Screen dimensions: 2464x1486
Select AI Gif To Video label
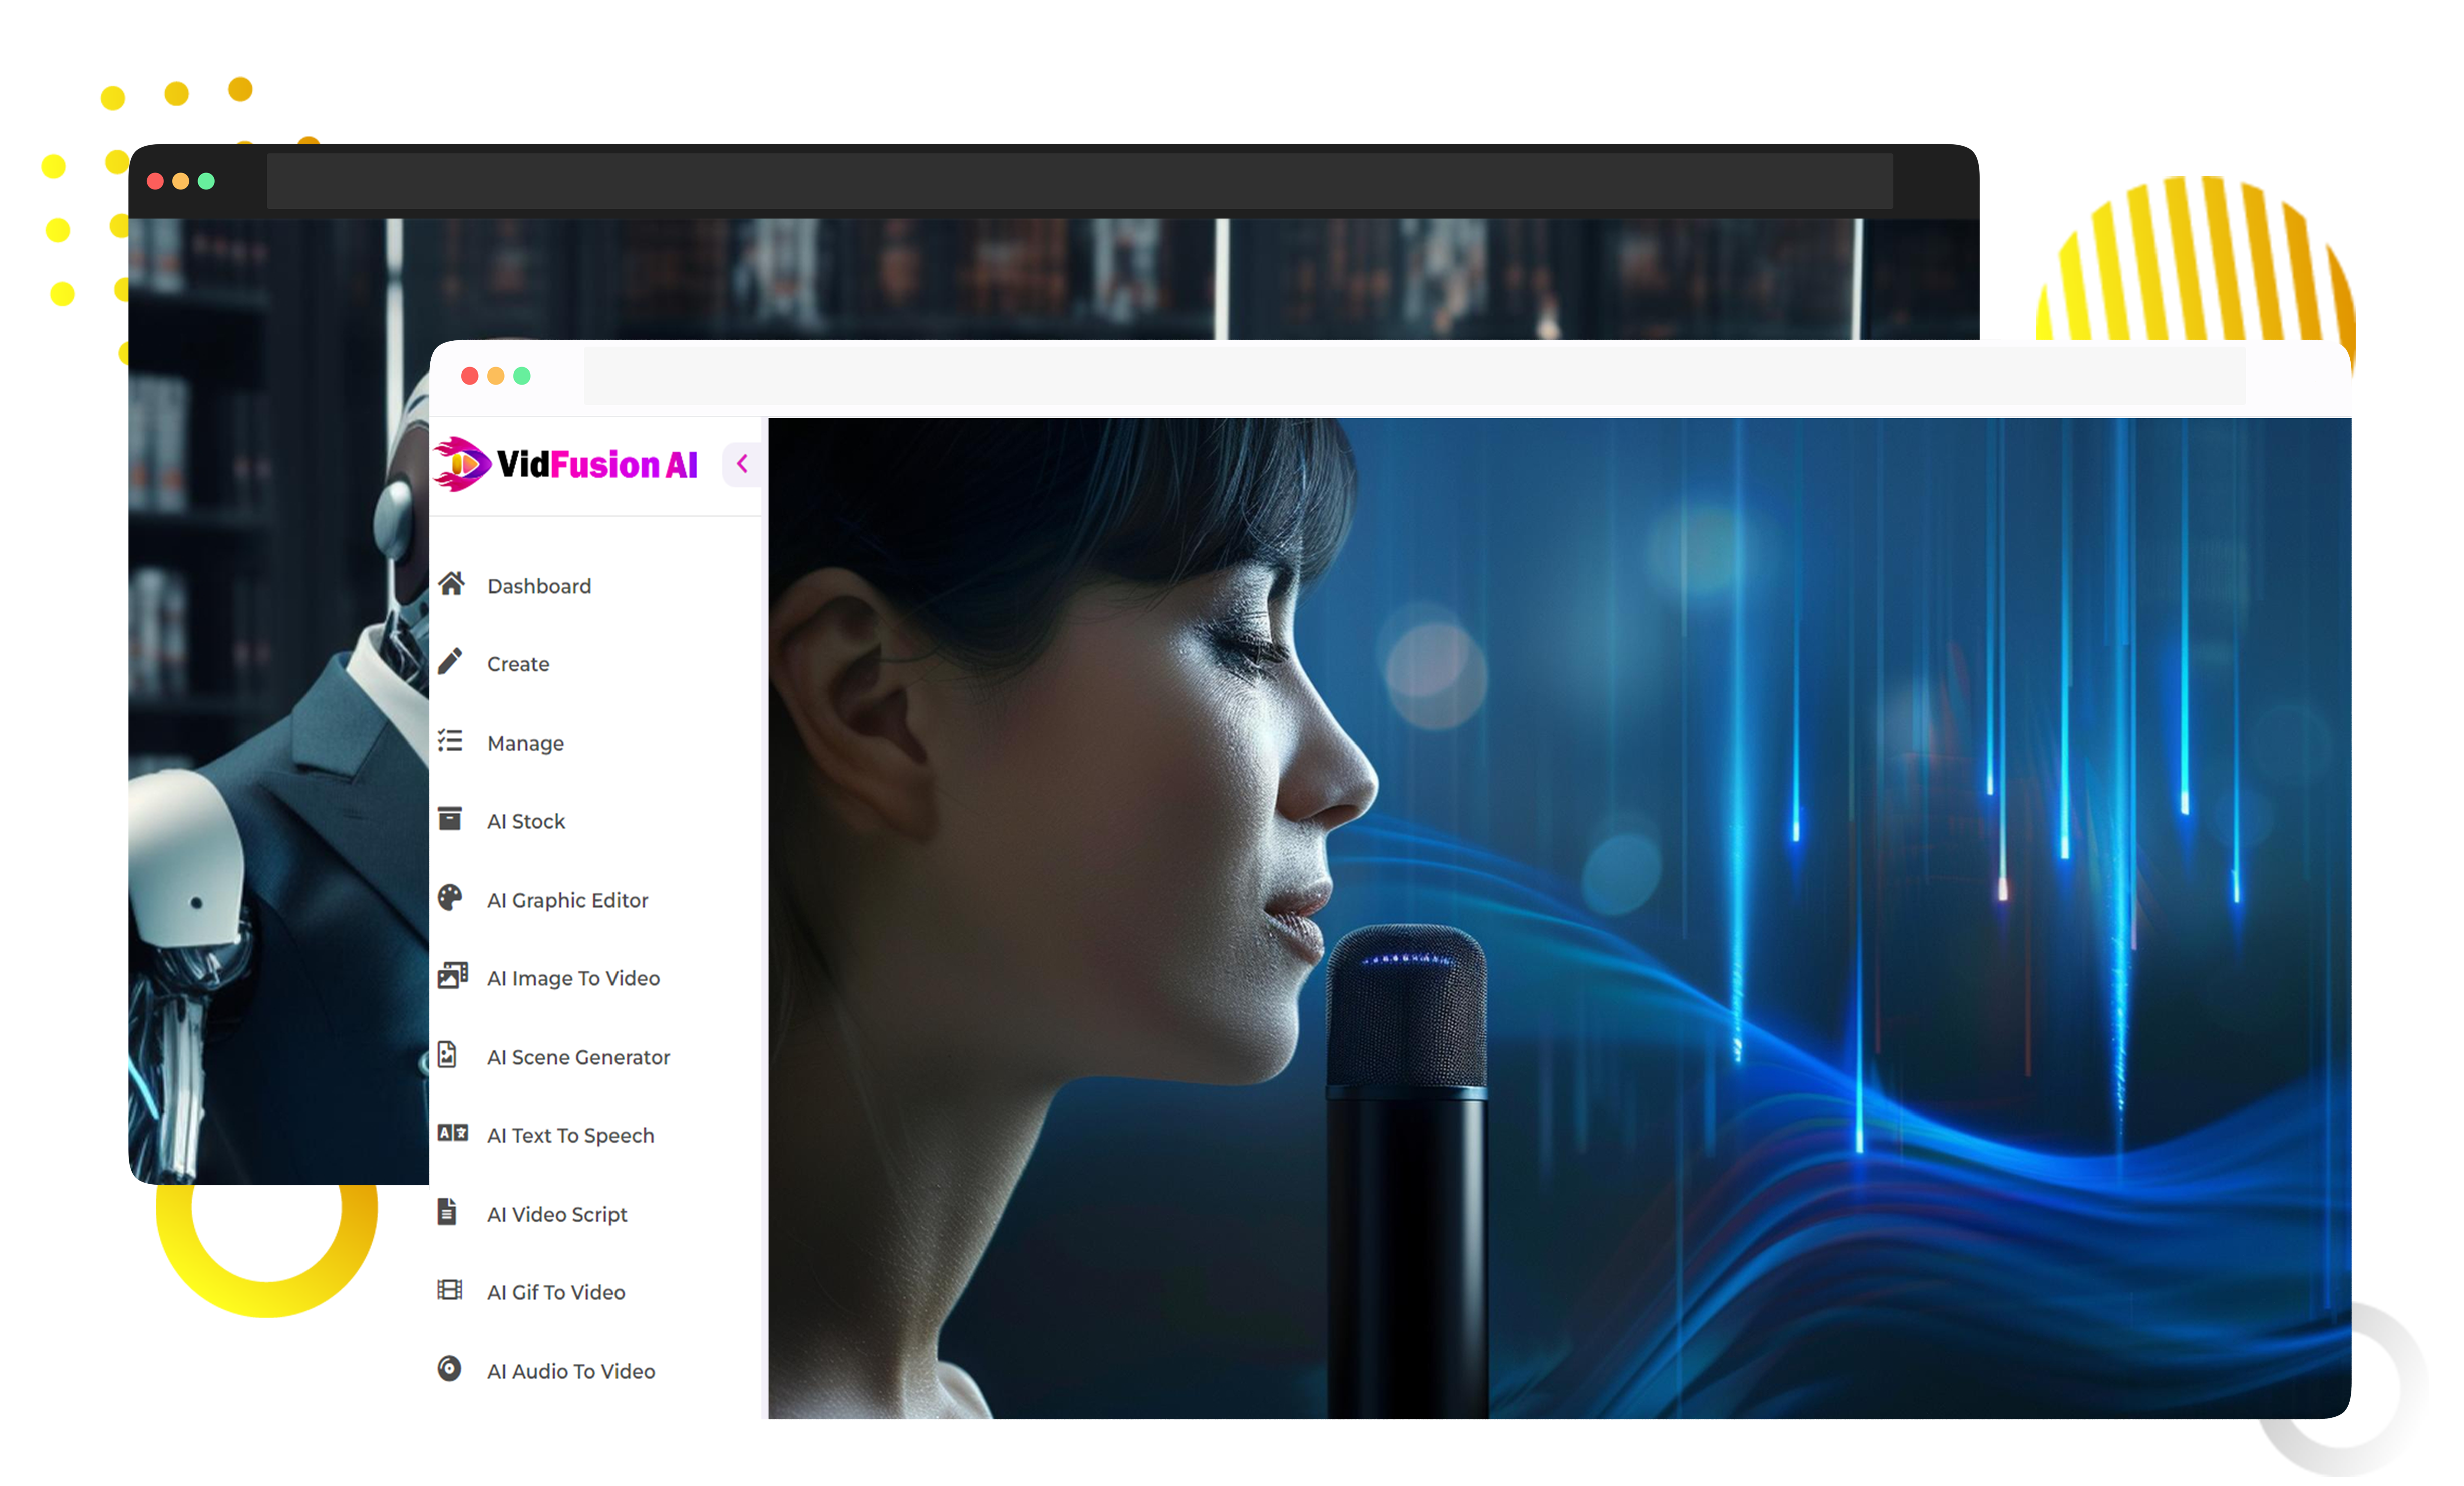pyautogui.click(x=556, y=1293)
